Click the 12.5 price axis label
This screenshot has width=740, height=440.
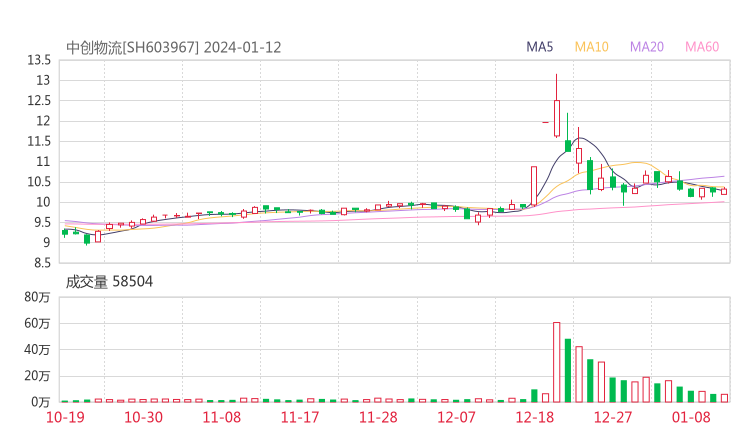pos(39,101)
